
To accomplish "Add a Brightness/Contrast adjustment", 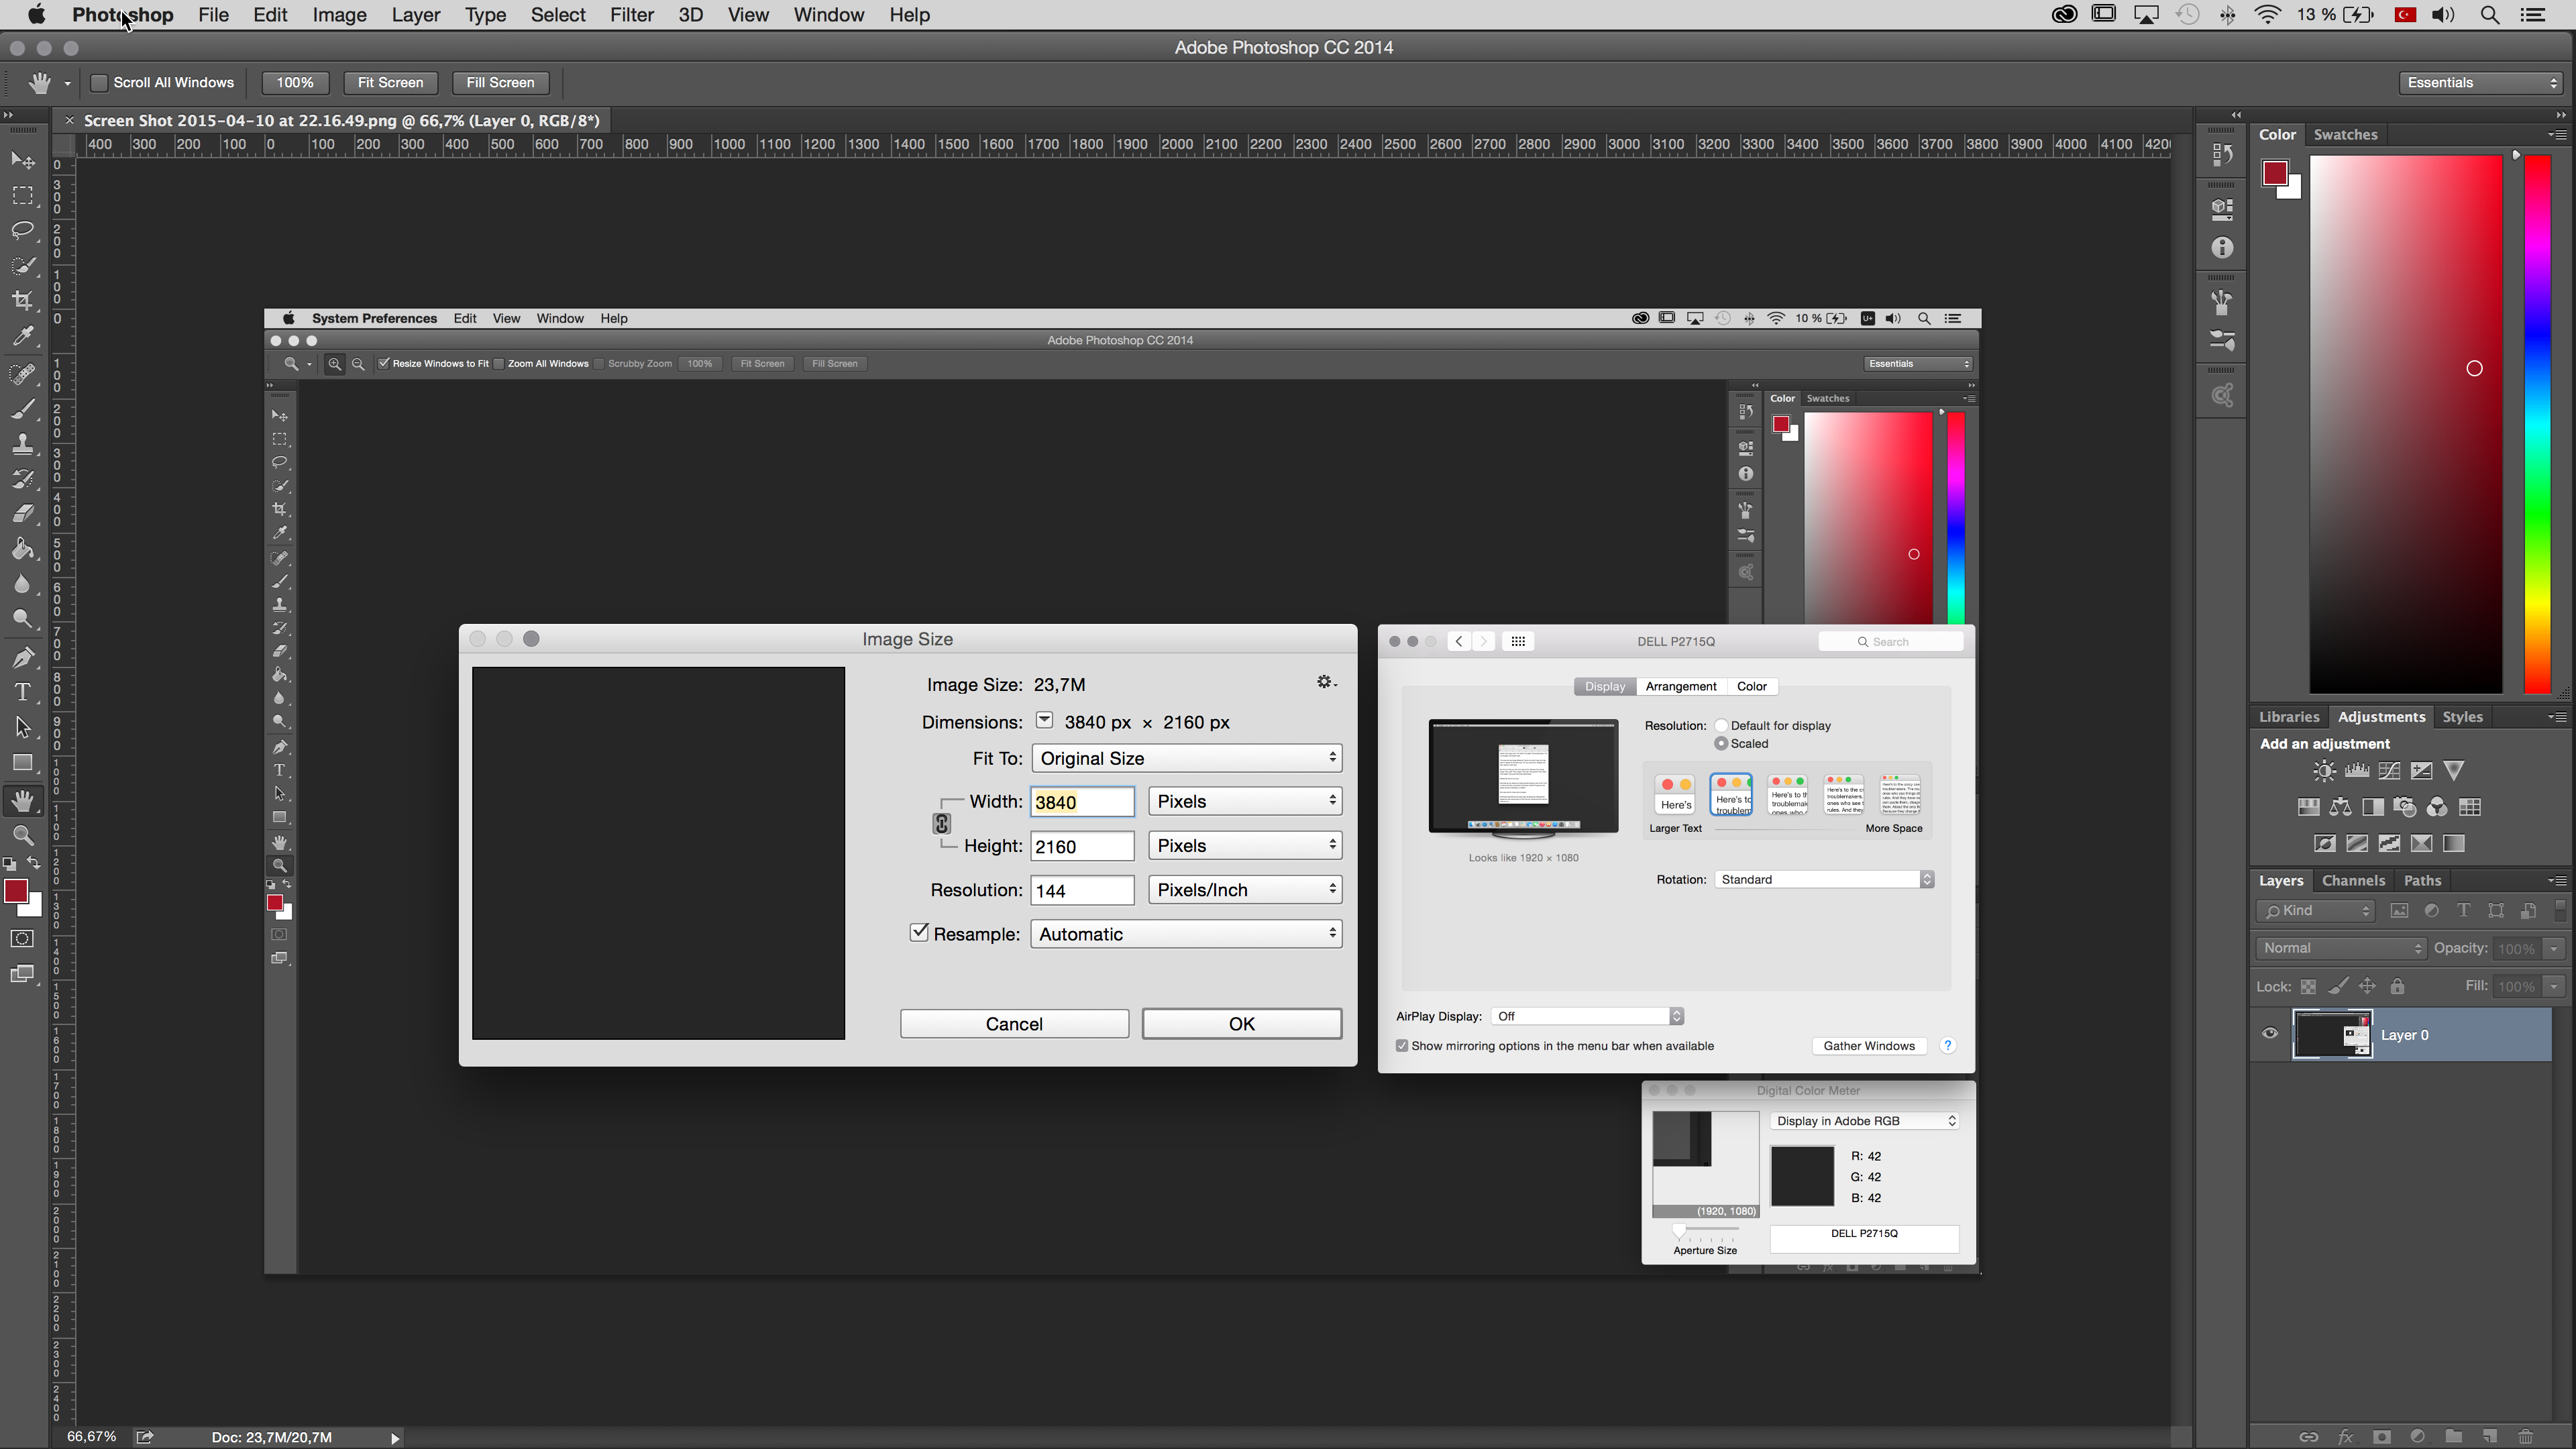I will [2324, 771].
